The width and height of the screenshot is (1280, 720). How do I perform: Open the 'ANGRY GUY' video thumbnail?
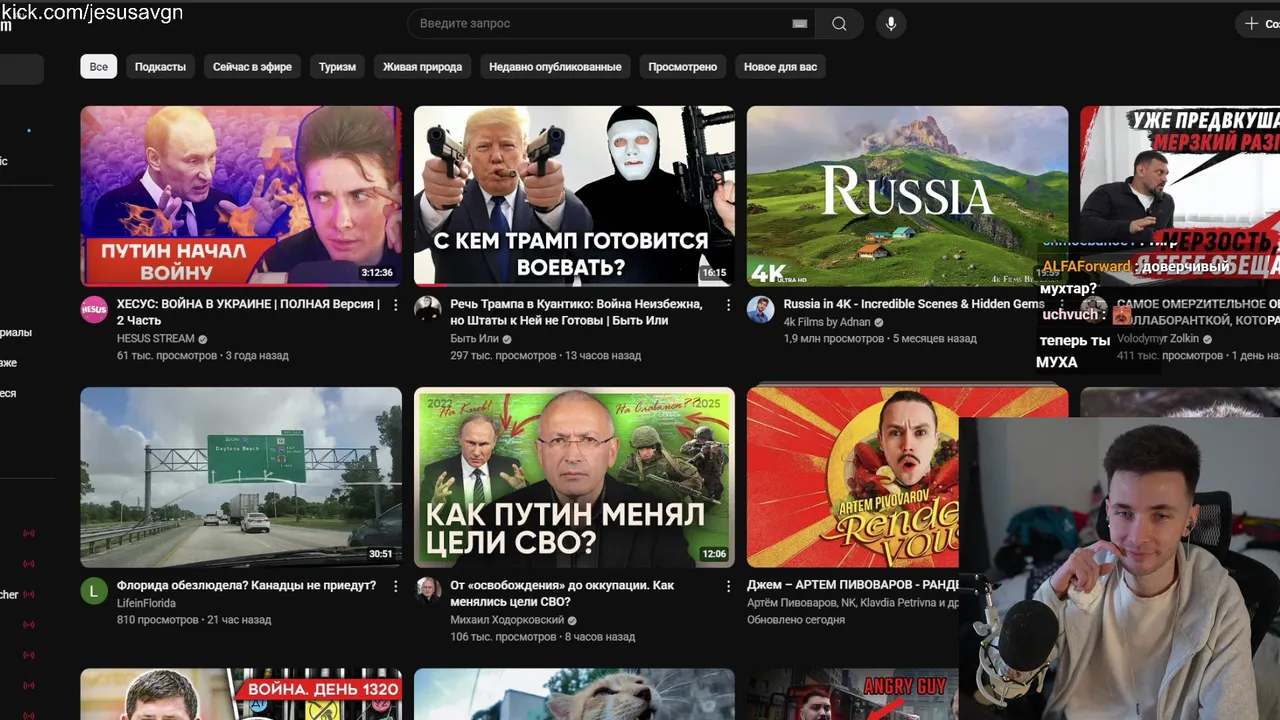(x=852, y=694)
